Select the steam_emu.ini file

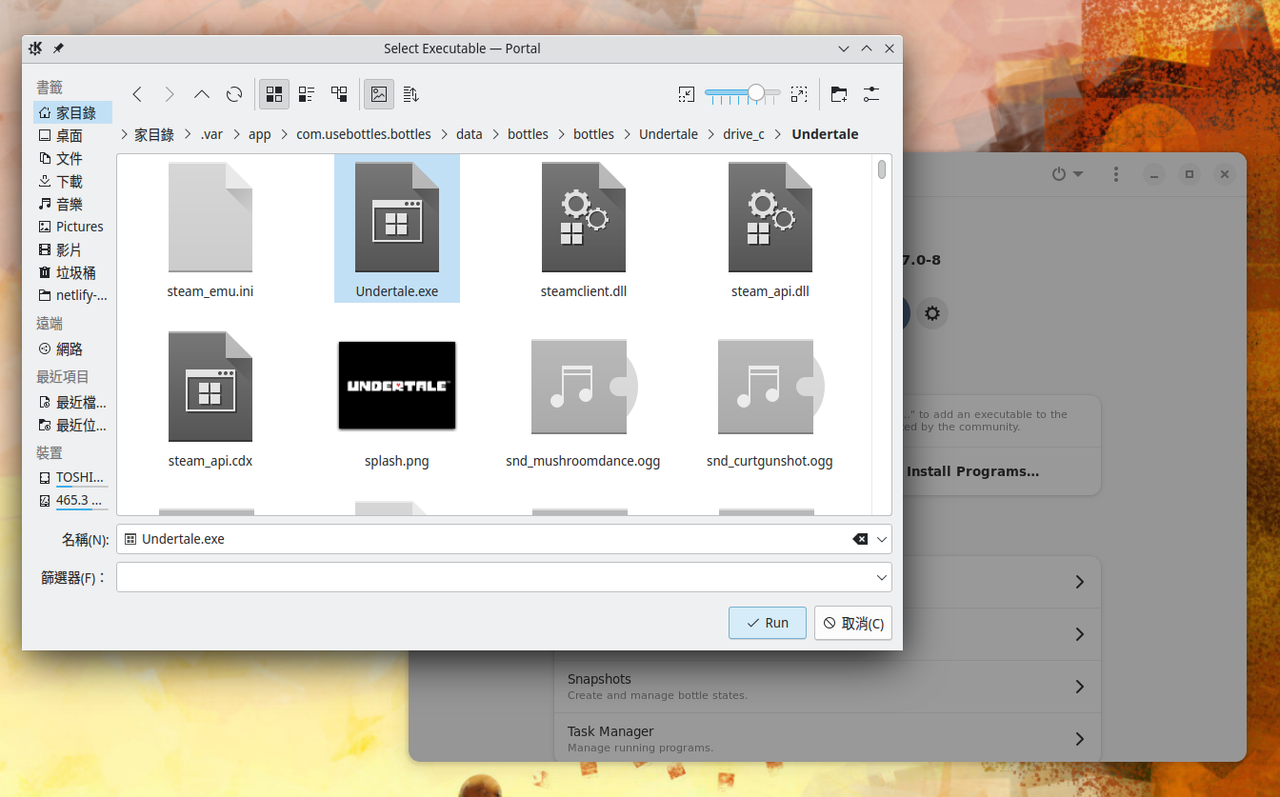(210, 230)
